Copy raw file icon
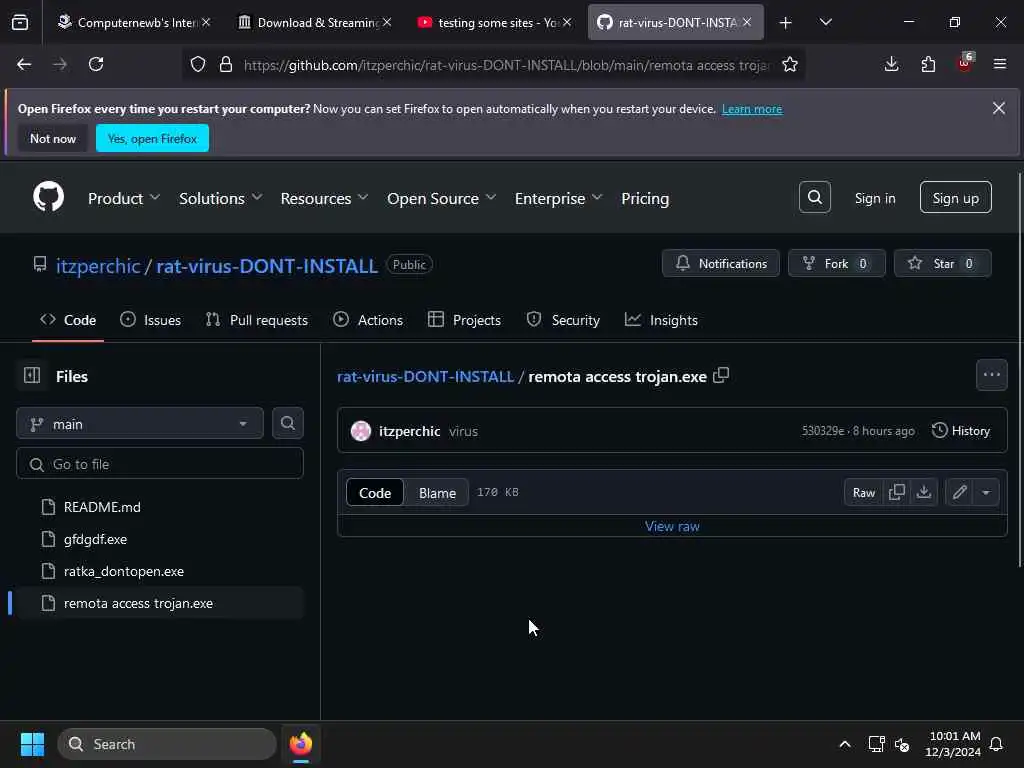Screen dimensions: 1024x768 tap(897, 492)
